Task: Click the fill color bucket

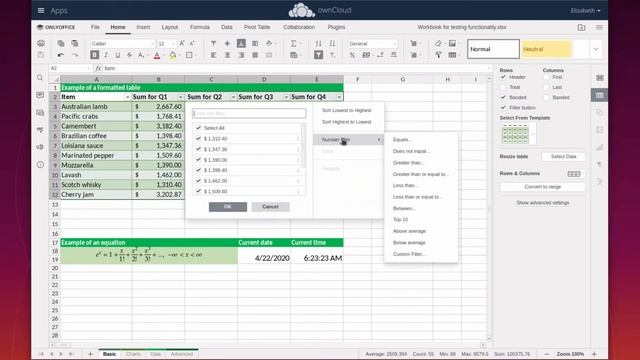Action: coord(173,55)
